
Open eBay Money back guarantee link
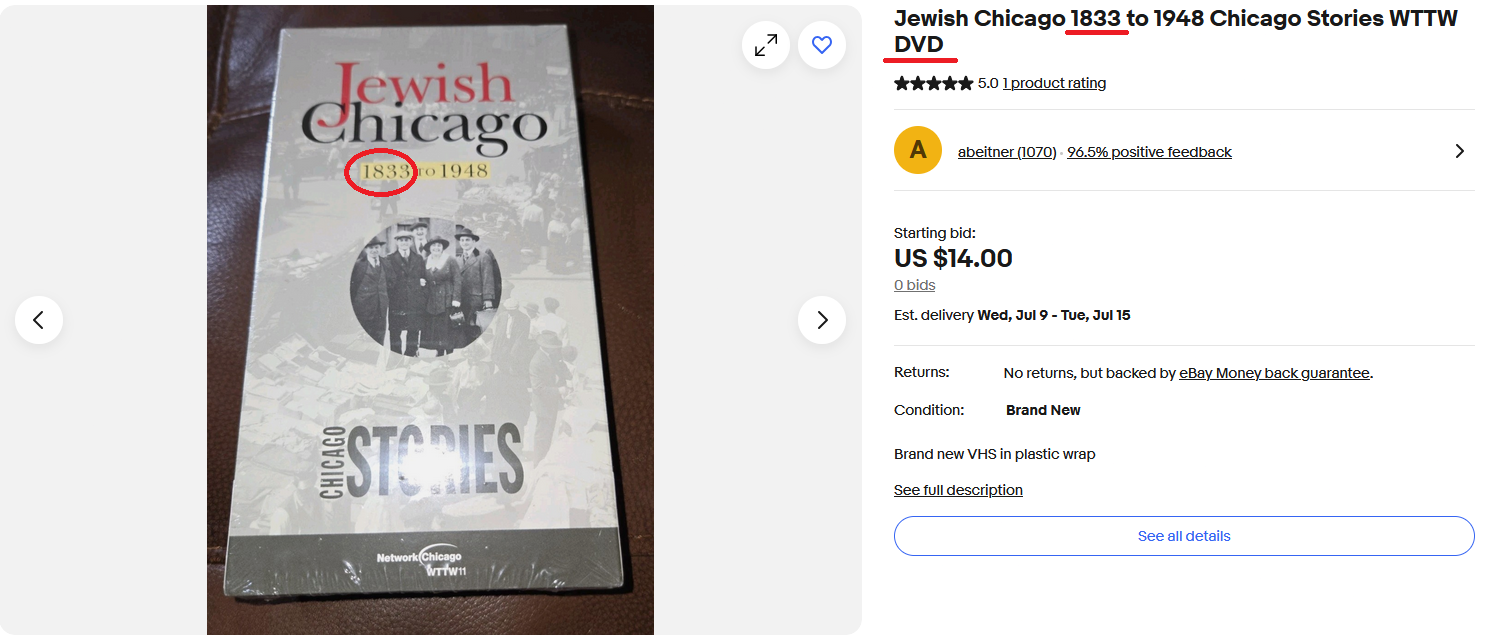(x=1274, y=373)
